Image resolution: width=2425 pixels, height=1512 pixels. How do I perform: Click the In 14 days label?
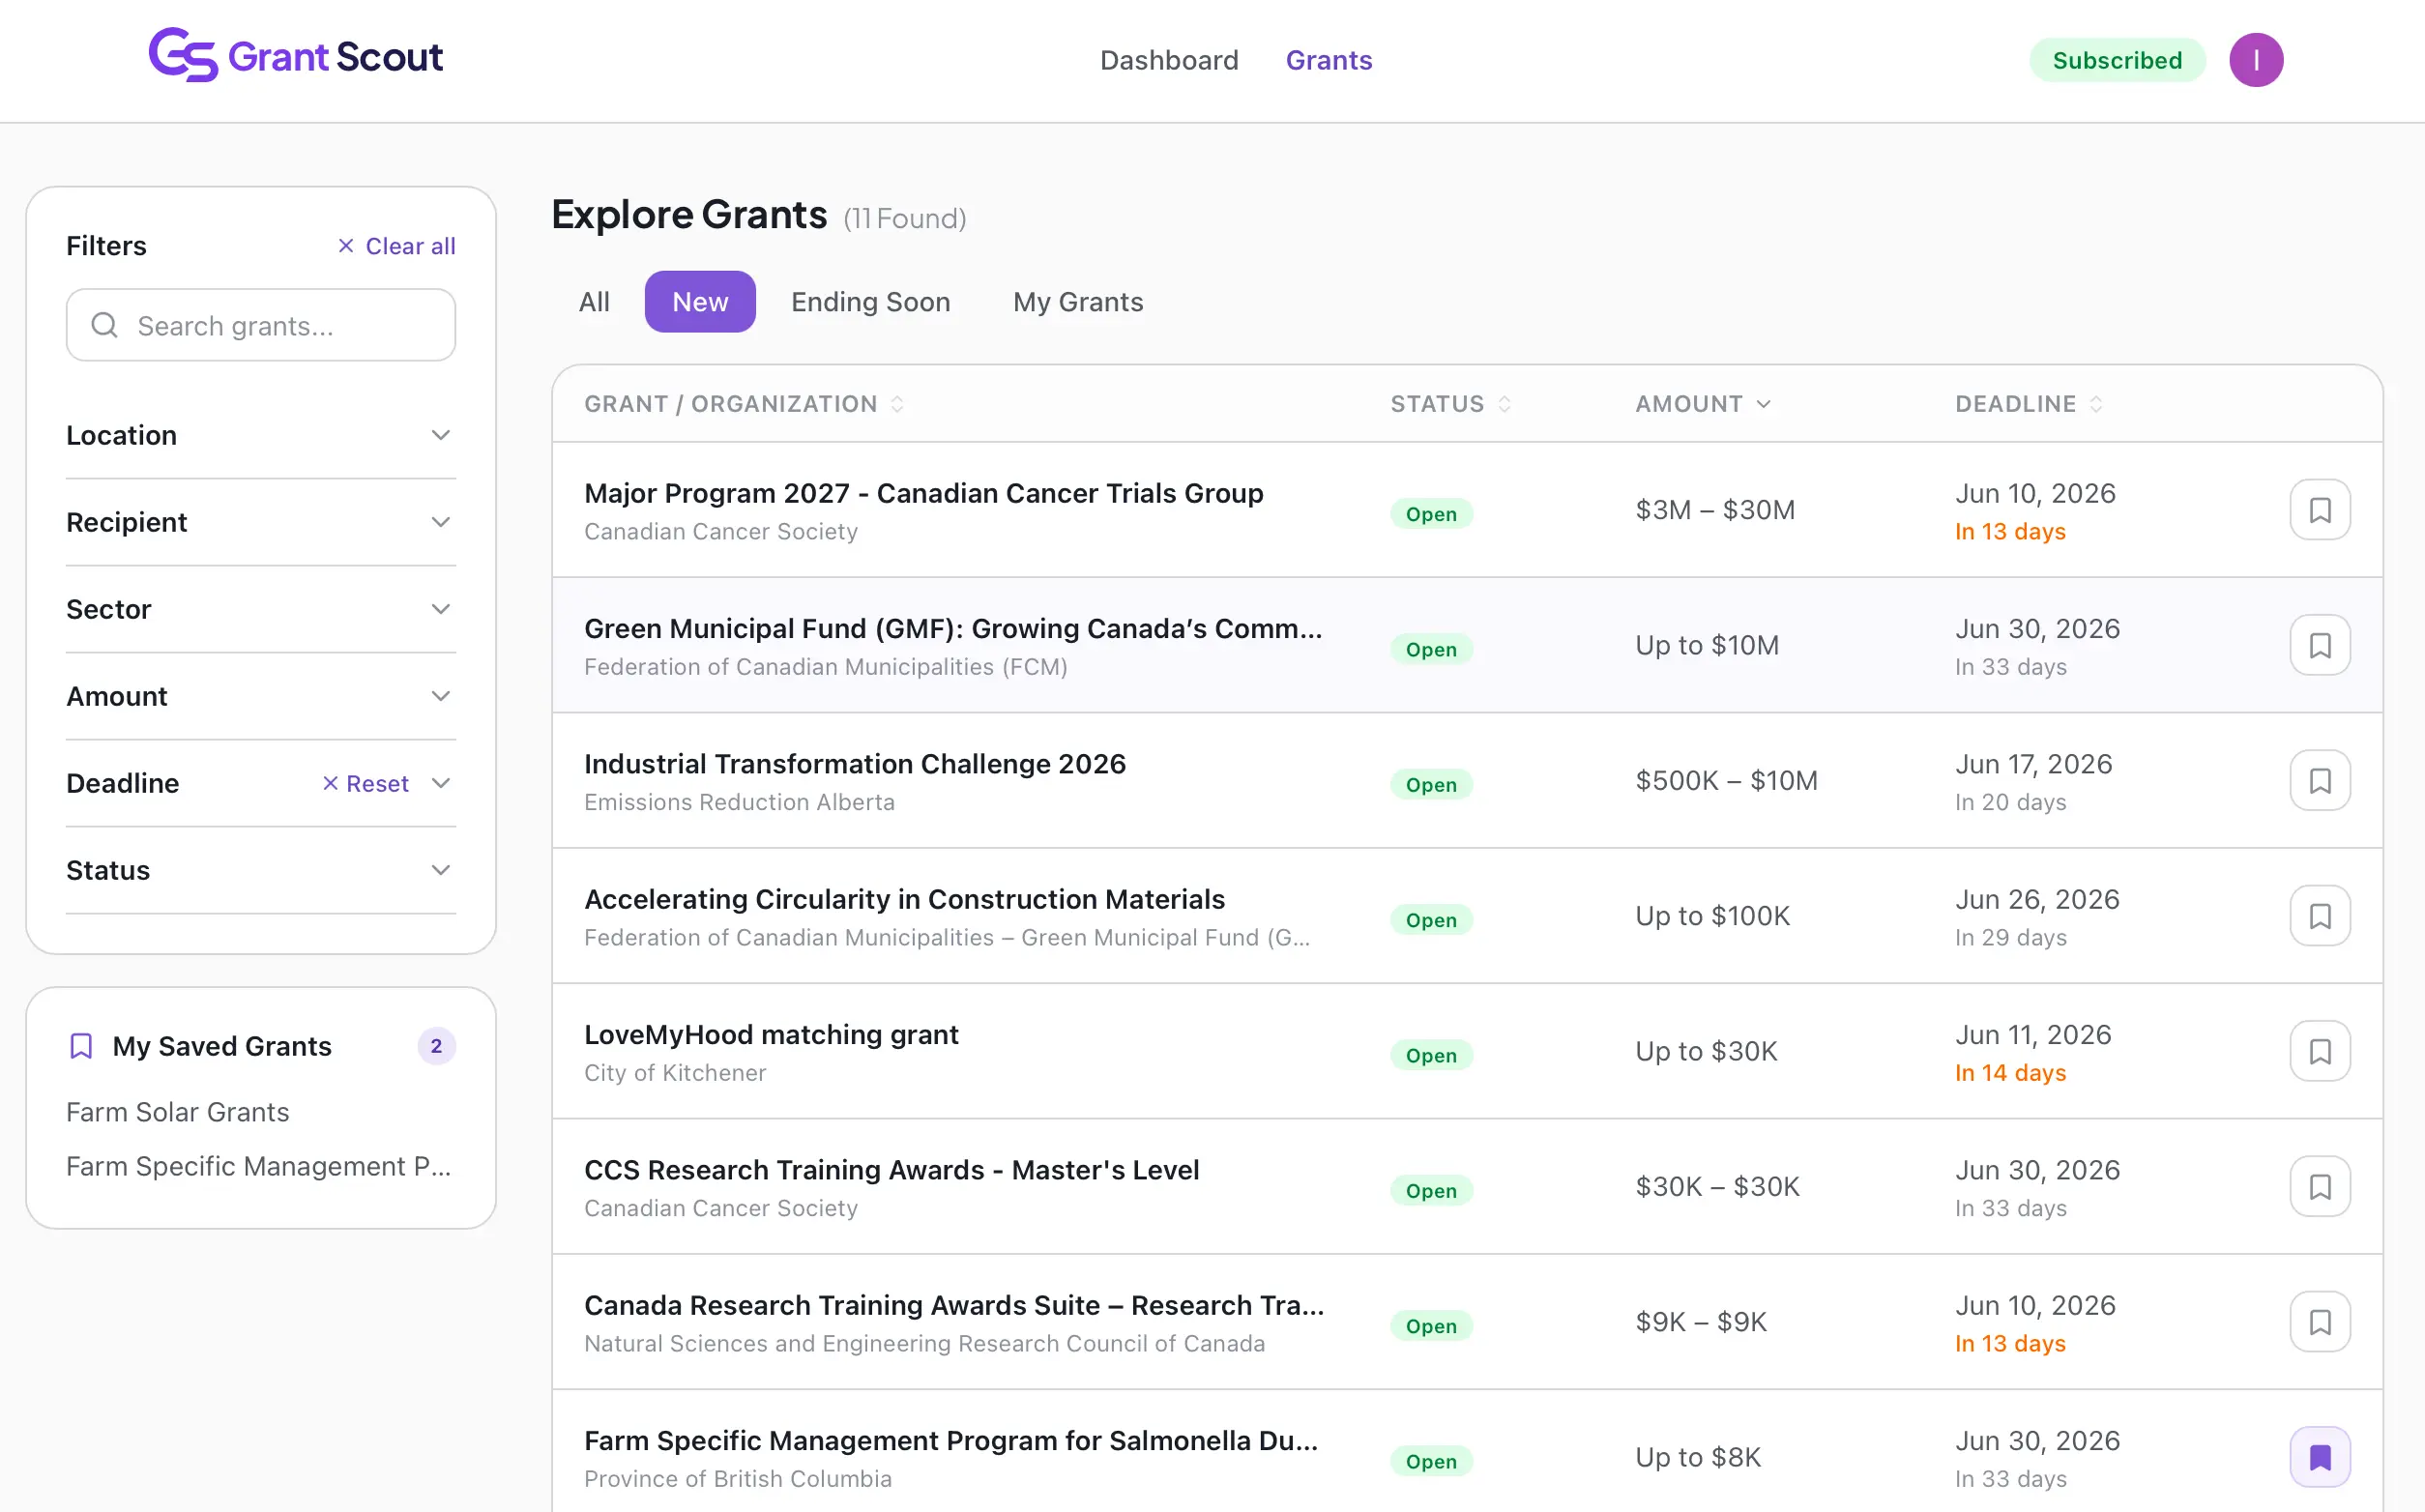[x=2010, y=1073]
